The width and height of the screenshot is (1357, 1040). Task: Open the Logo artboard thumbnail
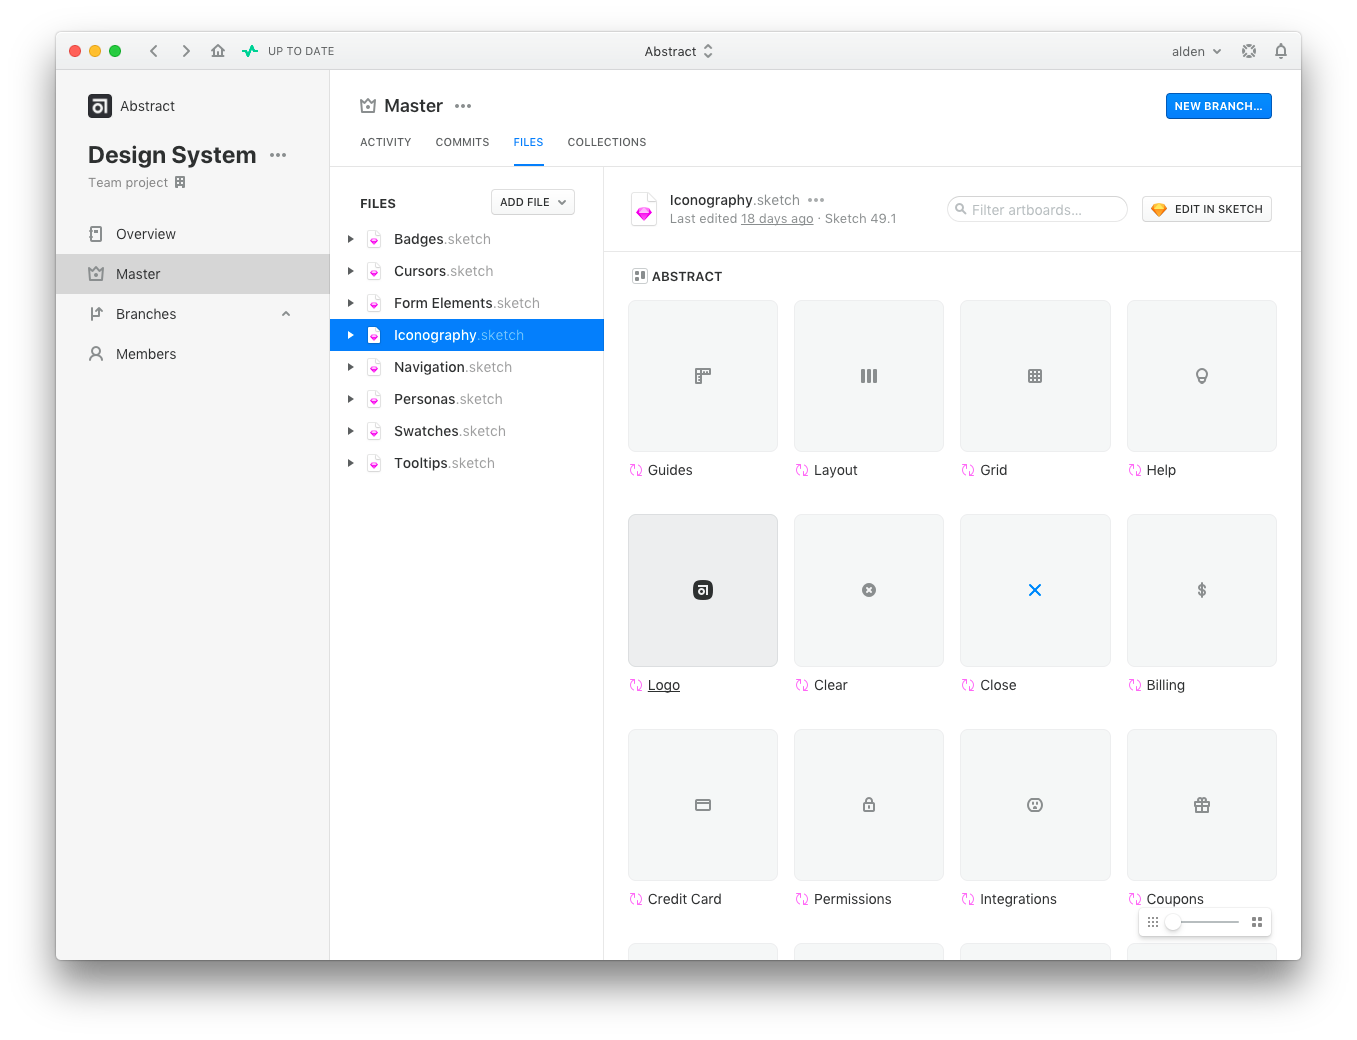coord(703,590)
